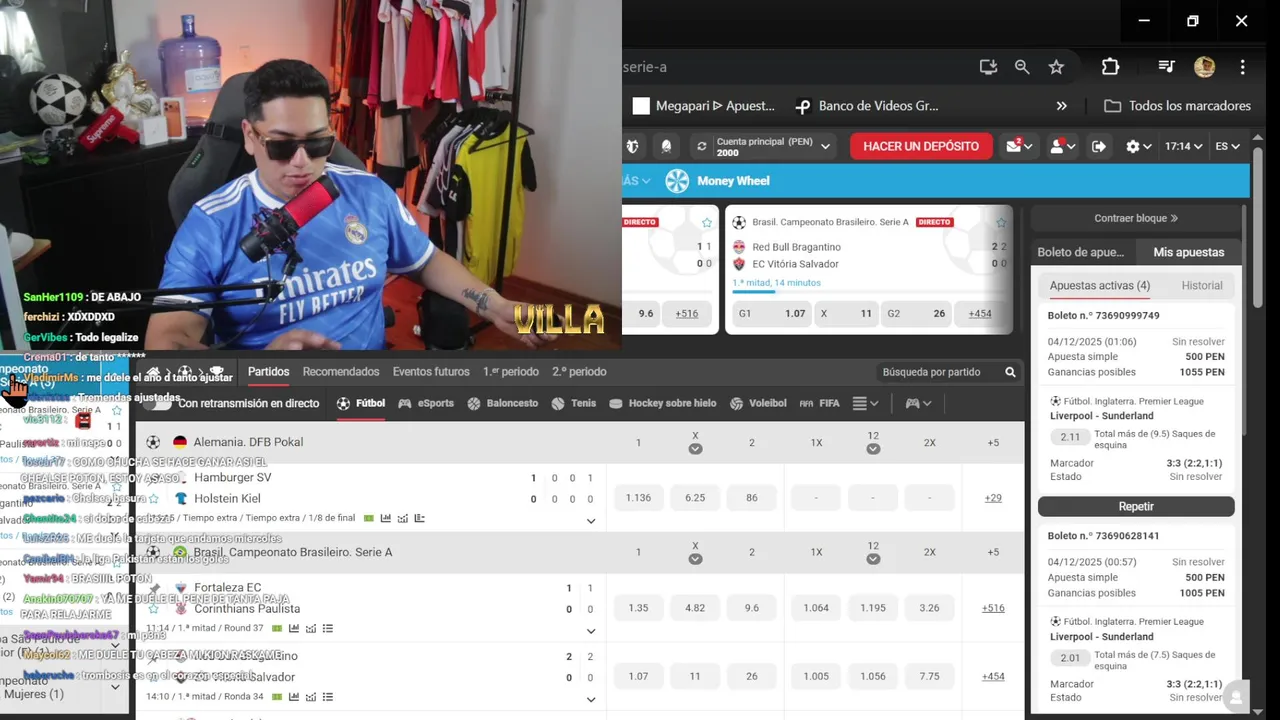Open the settings gear dropdown
This screenshot has width=1280, height=720.
(x=1139, y=146)
